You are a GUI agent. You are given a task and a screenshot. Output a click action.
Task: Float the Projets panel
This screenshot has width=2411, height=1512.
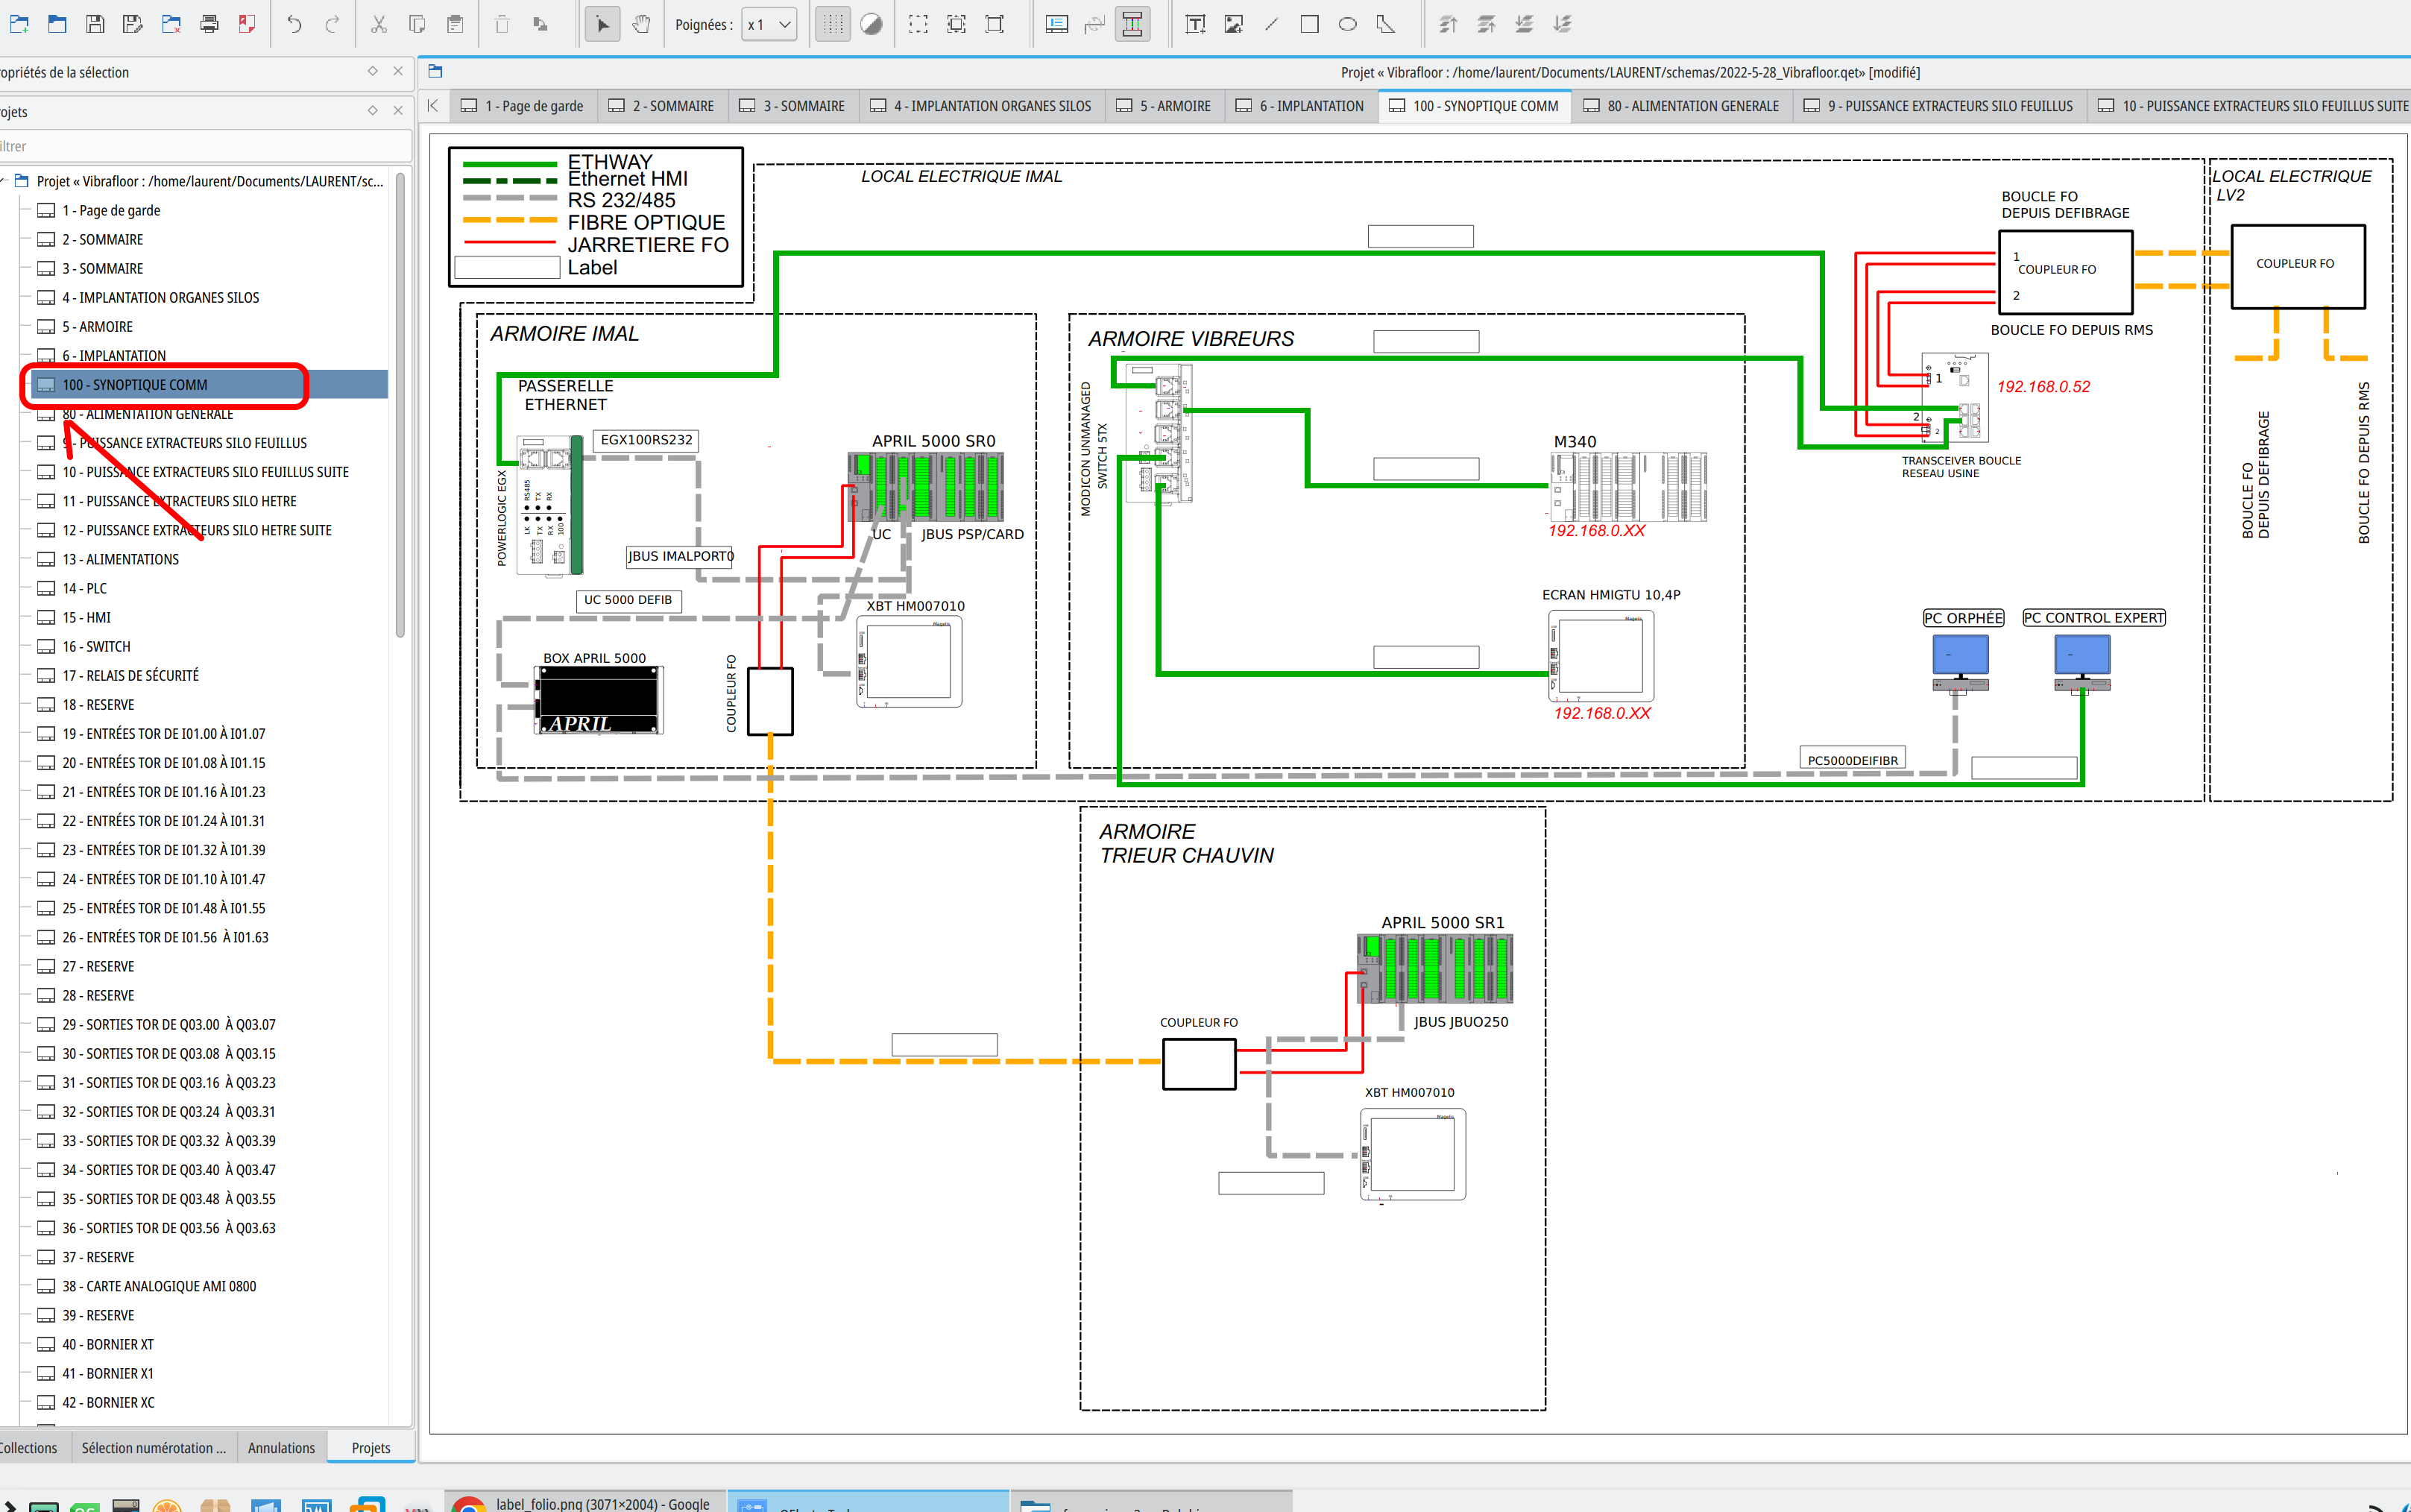[x=372, y=110]
